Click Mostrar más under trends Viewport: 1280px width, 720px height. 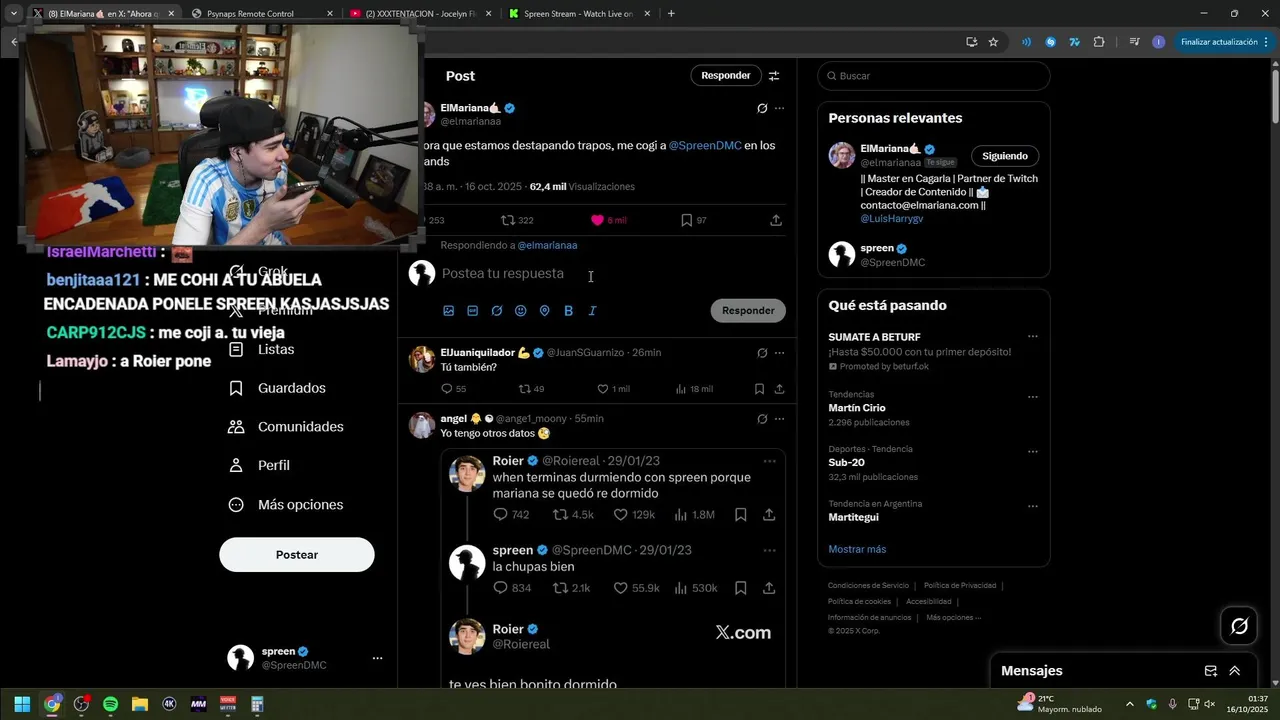click(x=857, y=549)
